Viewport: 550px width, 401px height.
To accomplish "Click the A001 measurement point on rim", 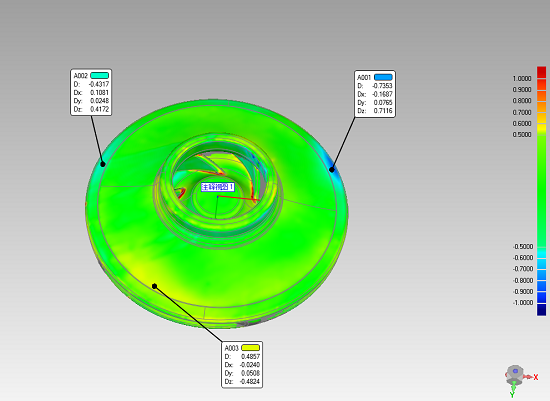I will [331, 170].
